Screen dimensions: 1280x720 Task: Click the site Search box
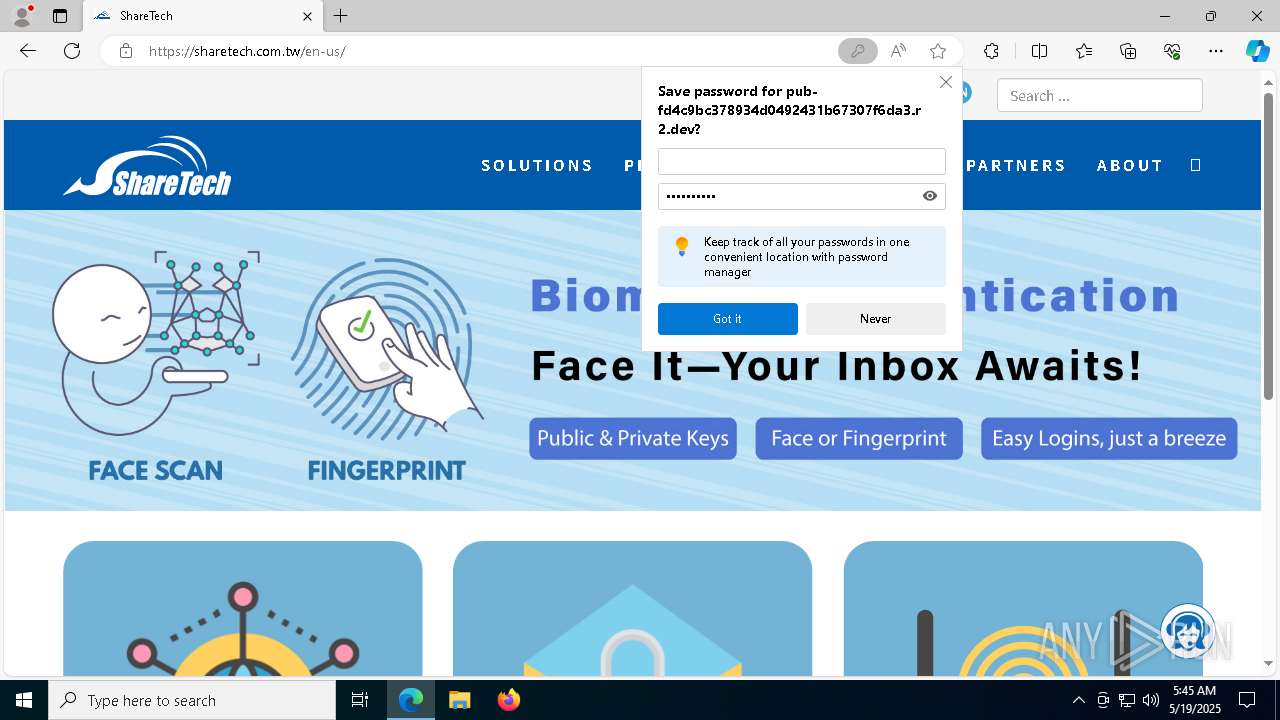pyautogui.click(x=1099, y=96)
